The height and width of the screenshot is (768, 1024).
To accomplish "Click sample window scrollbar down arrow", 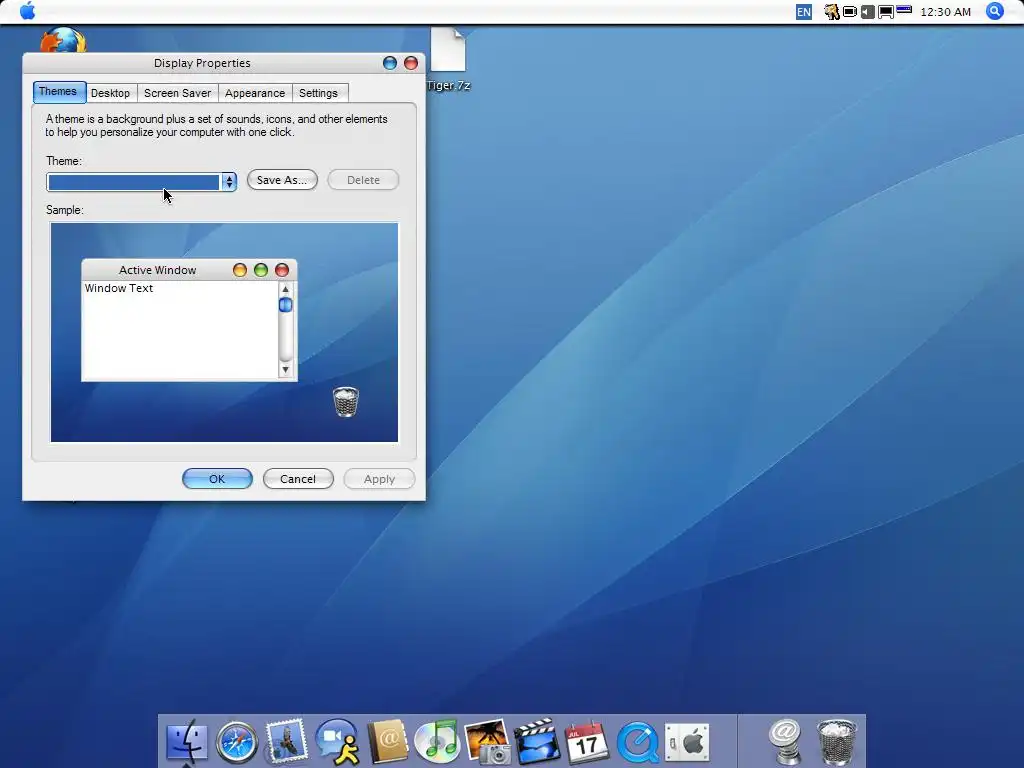I will coord(285,370).
